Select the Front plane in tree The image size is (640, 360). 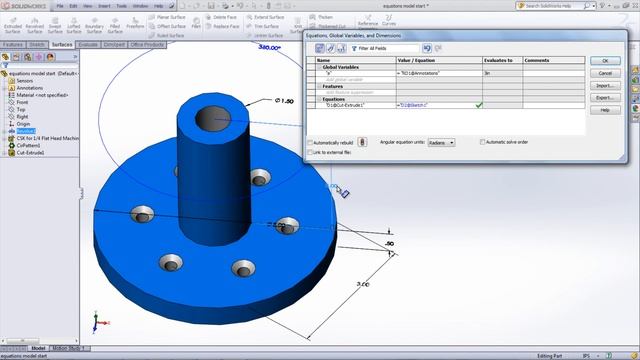coord(22,102)
